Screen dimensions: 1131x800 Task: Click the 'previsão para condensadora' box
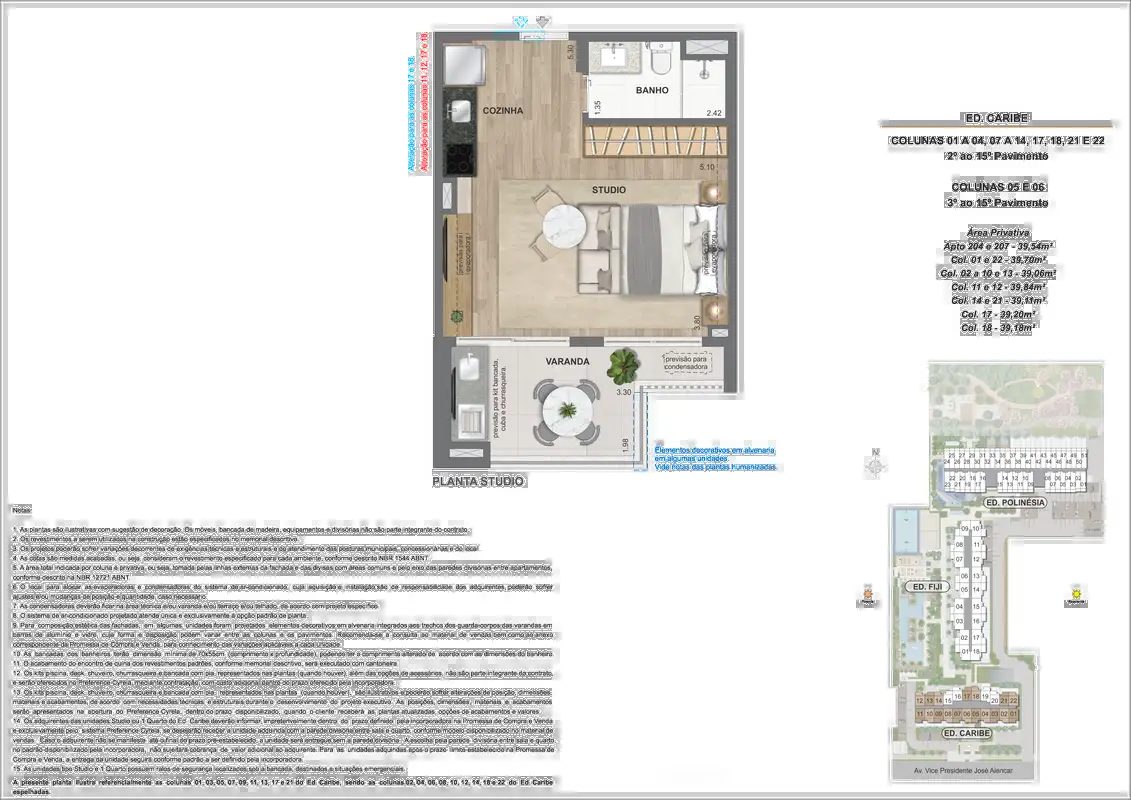pos(686,362)
